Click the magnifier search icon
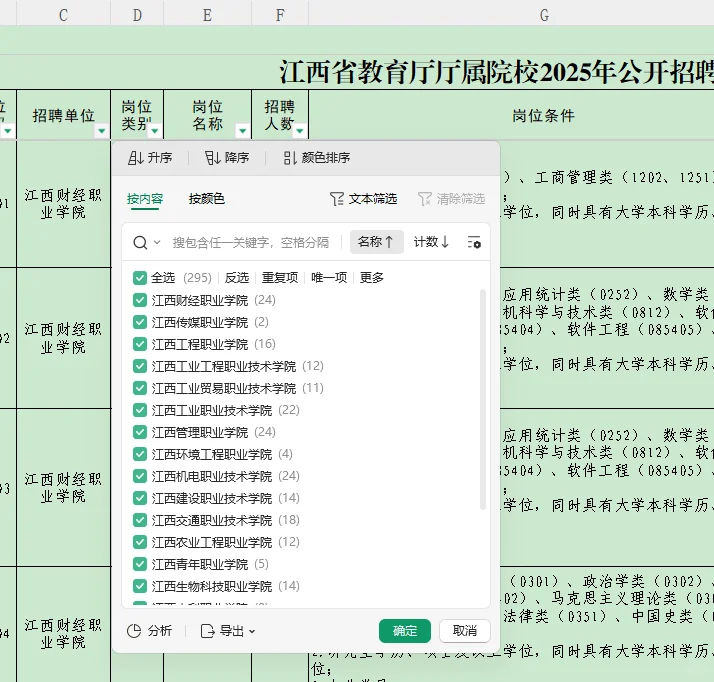The image size is (714, 682). click(x=140, y=242)
